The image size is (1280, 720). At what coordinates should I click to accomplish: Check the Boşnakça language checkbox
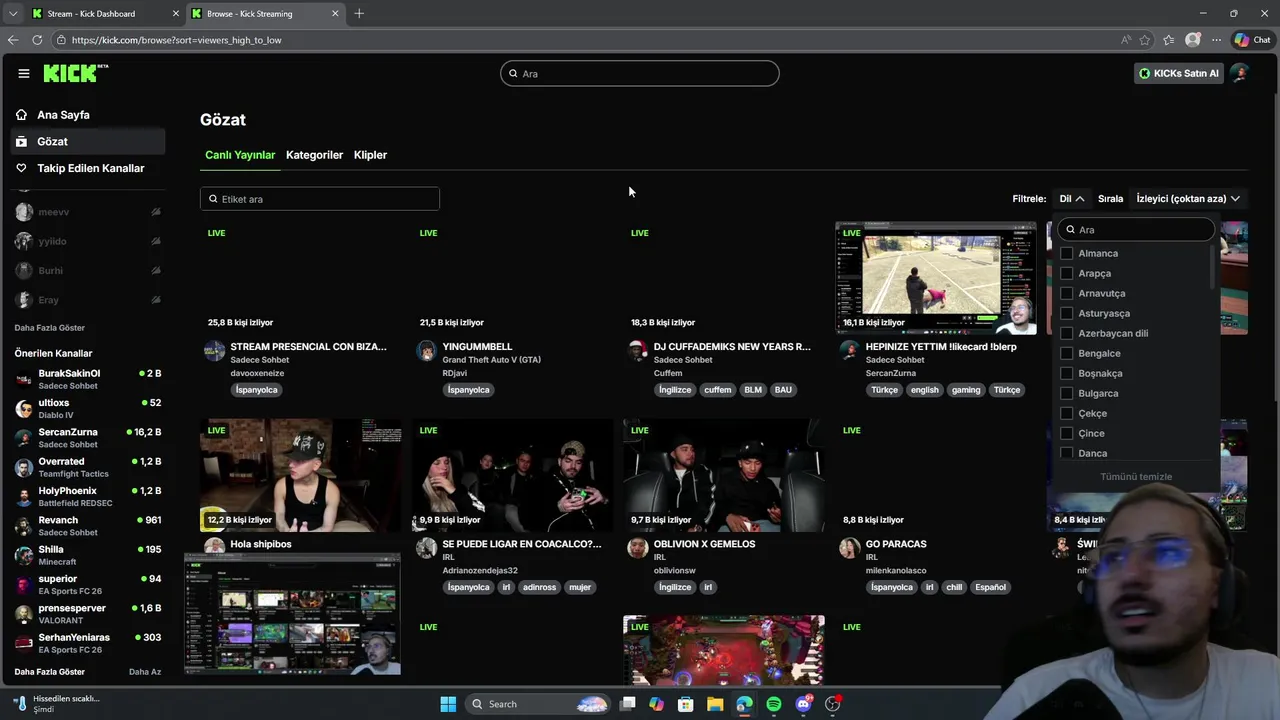pos(1066,374)
